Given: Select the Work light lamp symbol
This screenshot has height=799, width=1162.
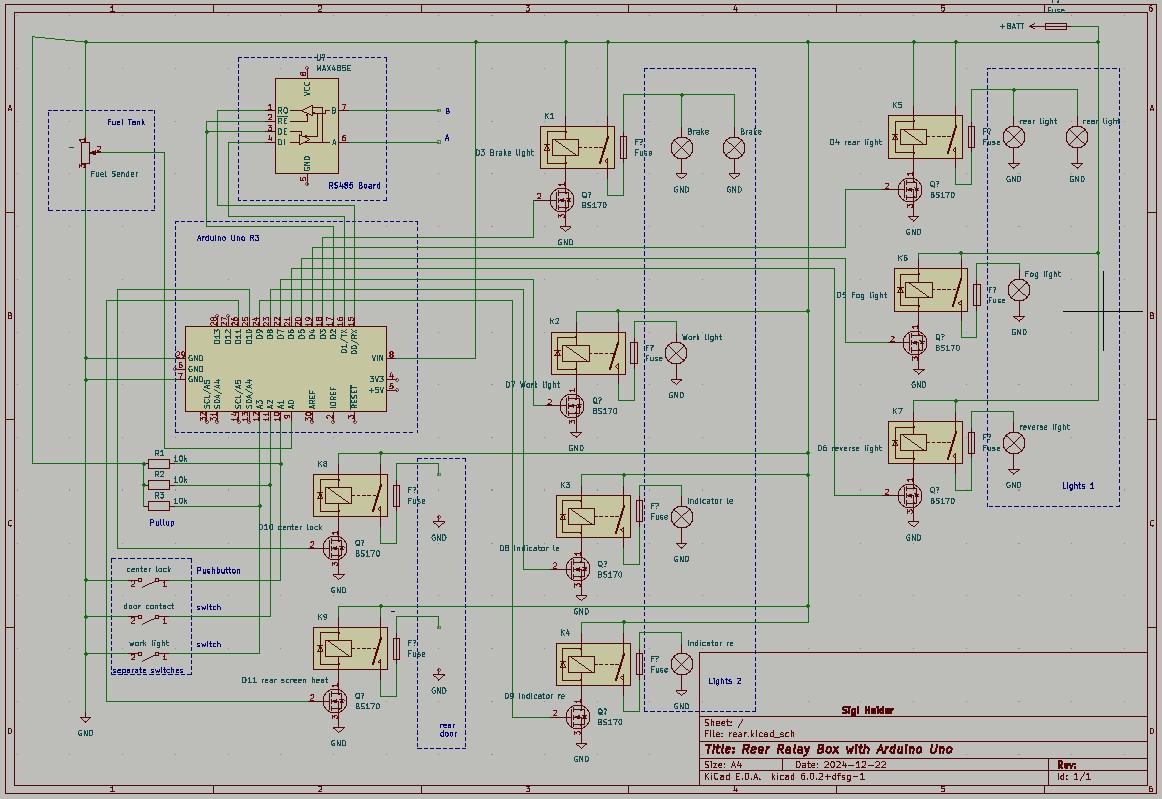Looking at the screenshot, I should [677, 353].
